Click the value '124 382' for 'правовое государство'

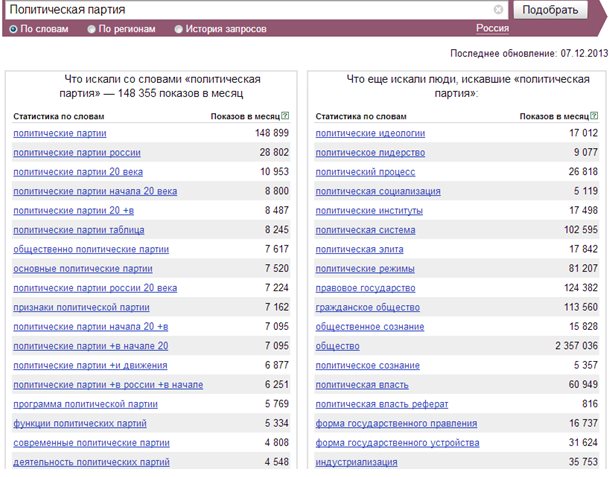pos(581,288)
